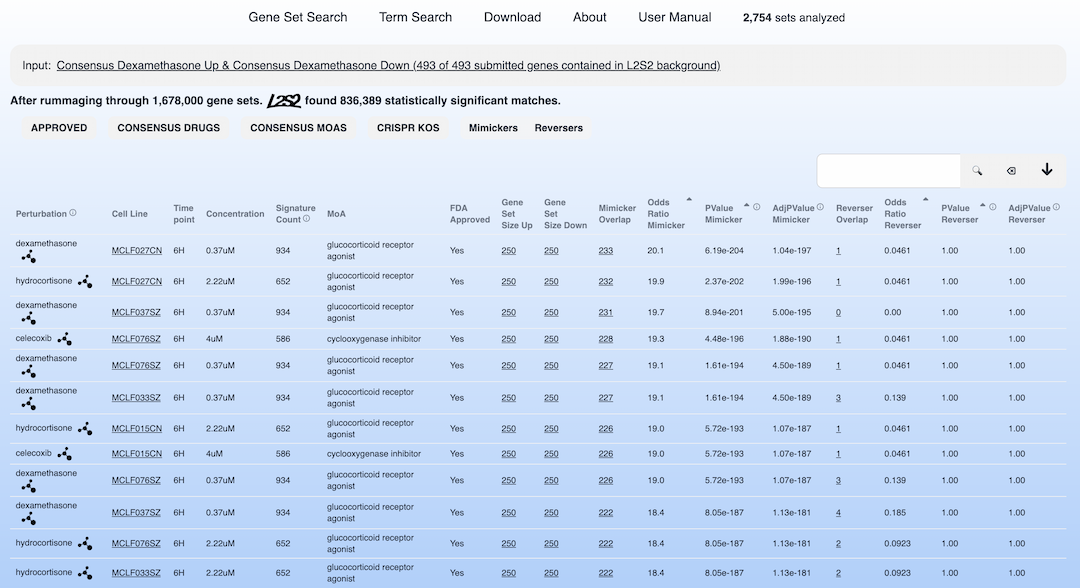The image size is (1080, 588).
Task: Click the magnifier search icon beside the table filter box
Action: click(977, 171)
